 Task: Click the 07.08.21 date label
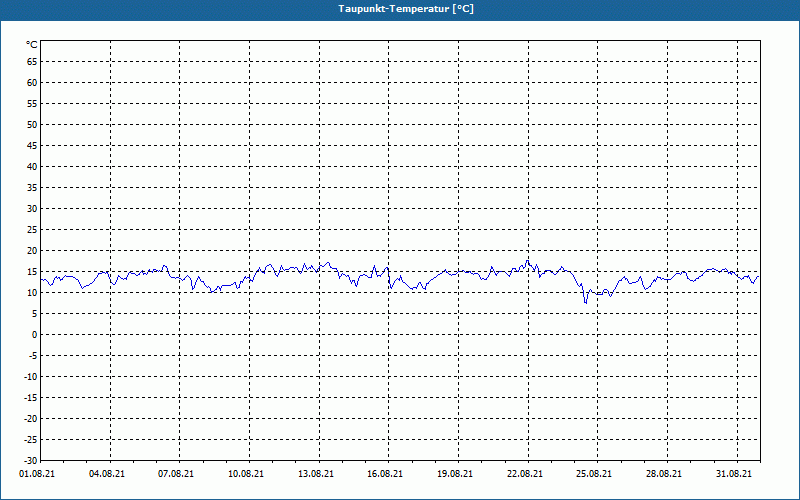176,473
